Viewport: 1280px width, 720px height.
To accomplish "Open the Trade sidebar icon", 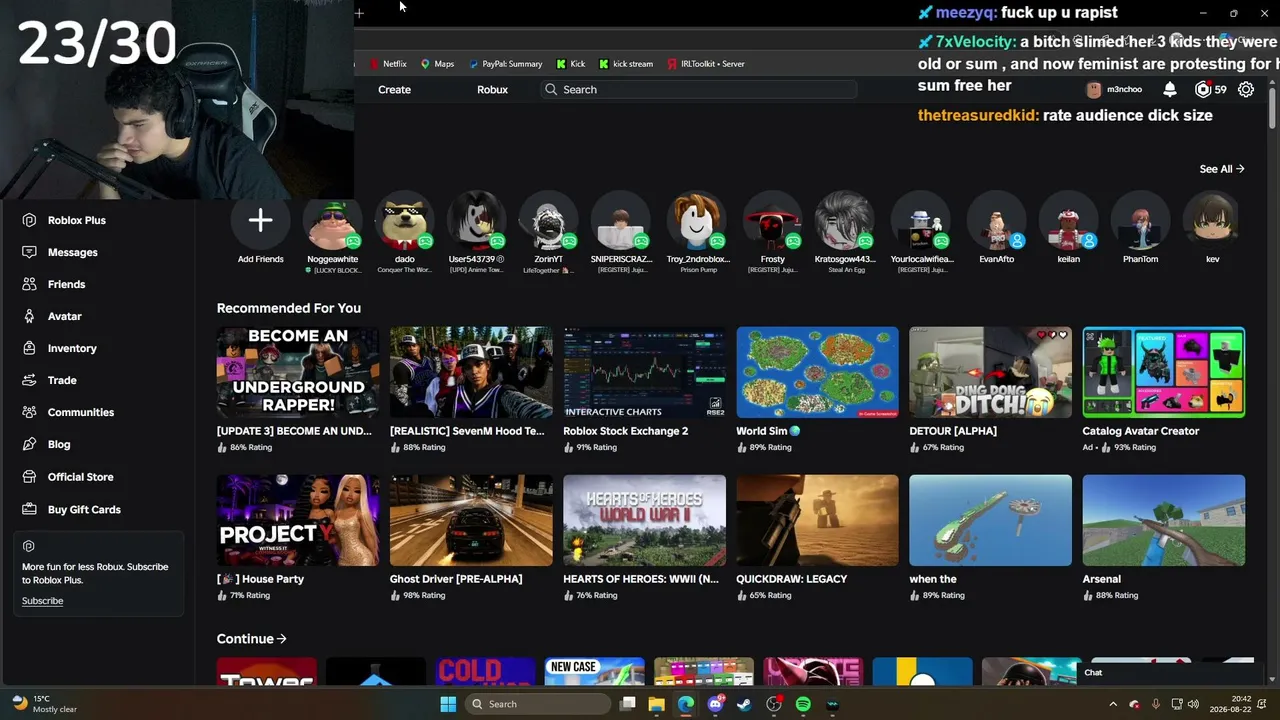I will (x=29, y=380).
